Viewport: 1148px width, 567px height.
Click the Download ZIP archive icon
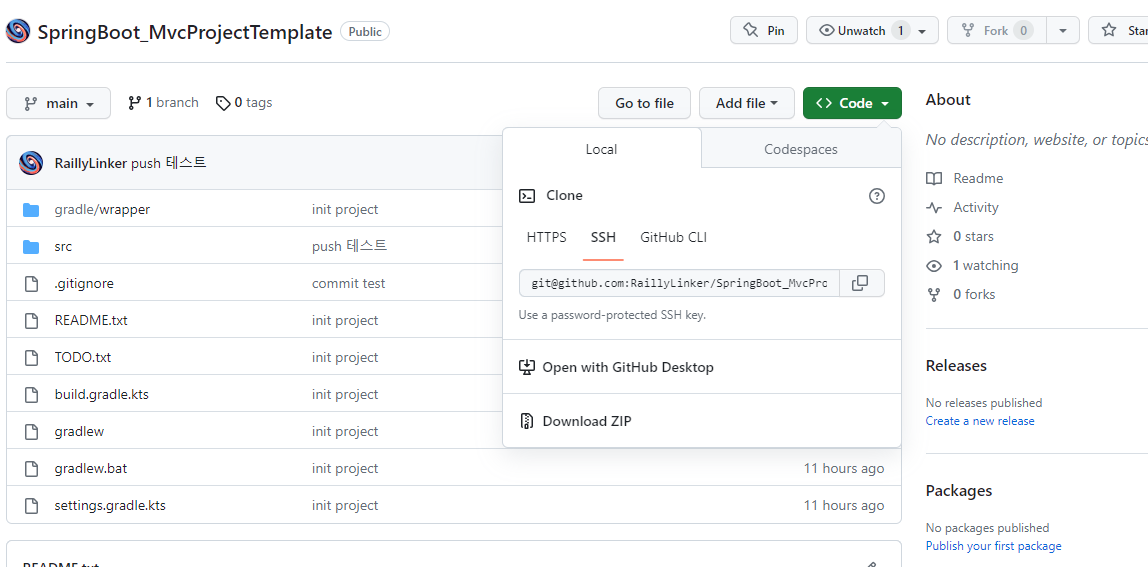coord(526,421)
